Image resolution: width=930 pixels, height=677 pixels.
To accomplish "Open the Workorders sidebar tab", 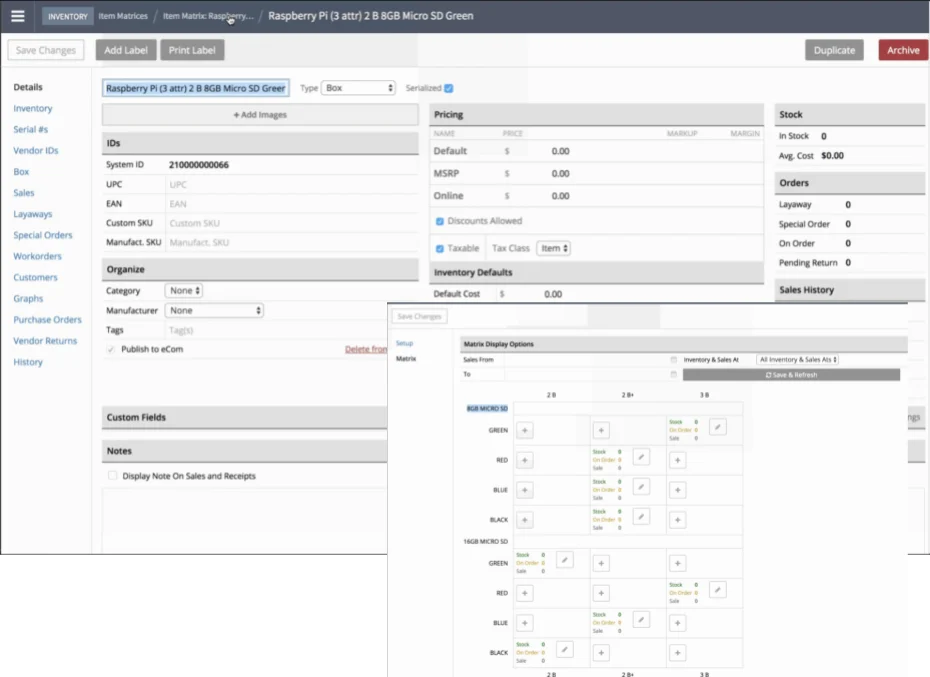I will (x=37, y=256).
